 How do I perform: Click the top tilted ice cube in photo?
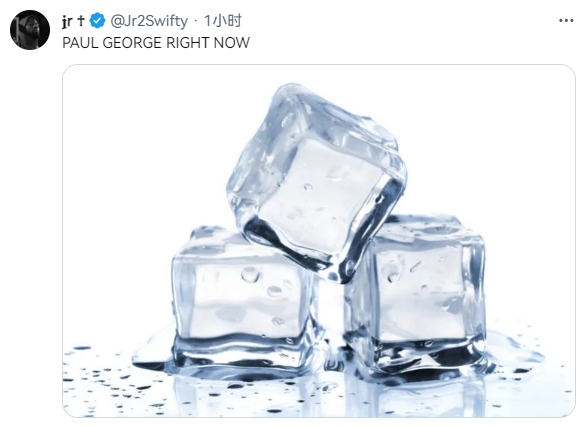[x=317, y=181]
